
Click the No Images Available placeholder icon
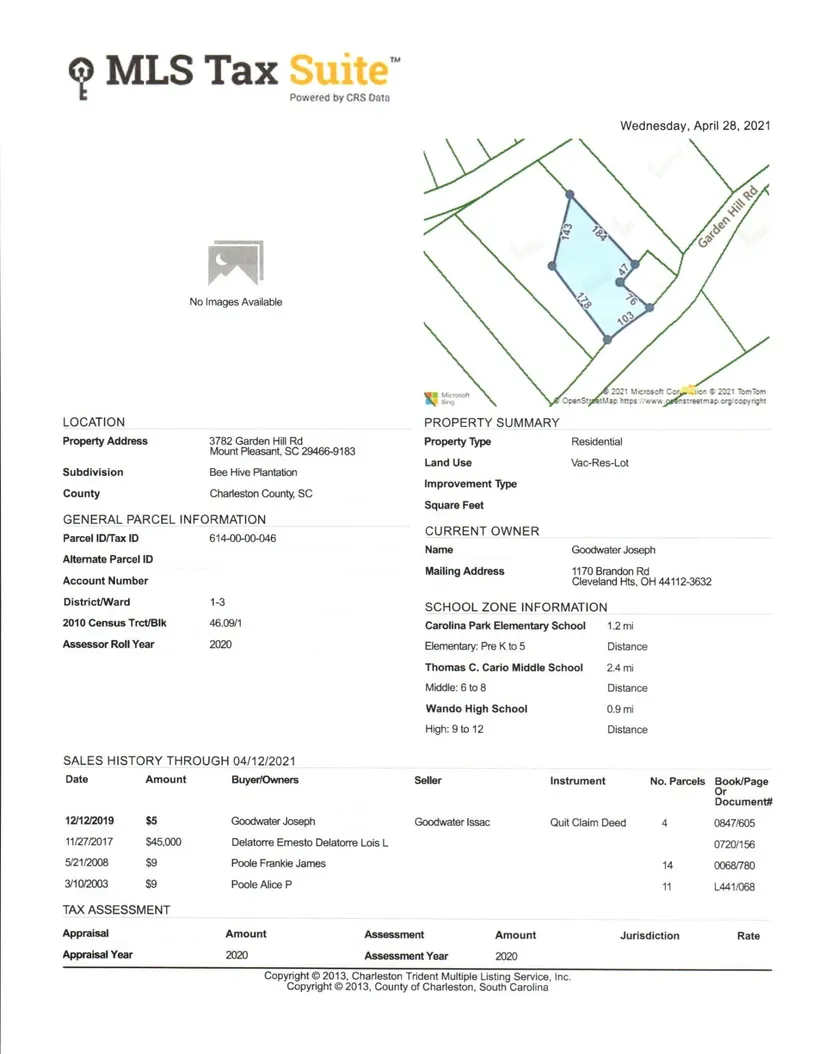(236, 263)
